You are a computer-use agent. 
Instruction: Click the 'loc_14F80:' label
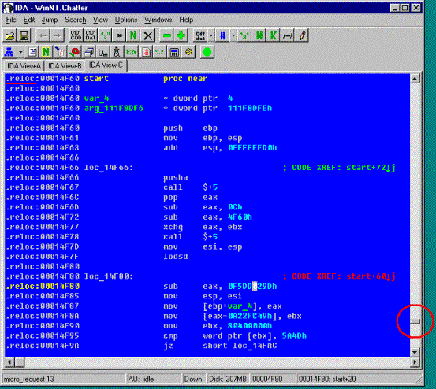point(108,276)
